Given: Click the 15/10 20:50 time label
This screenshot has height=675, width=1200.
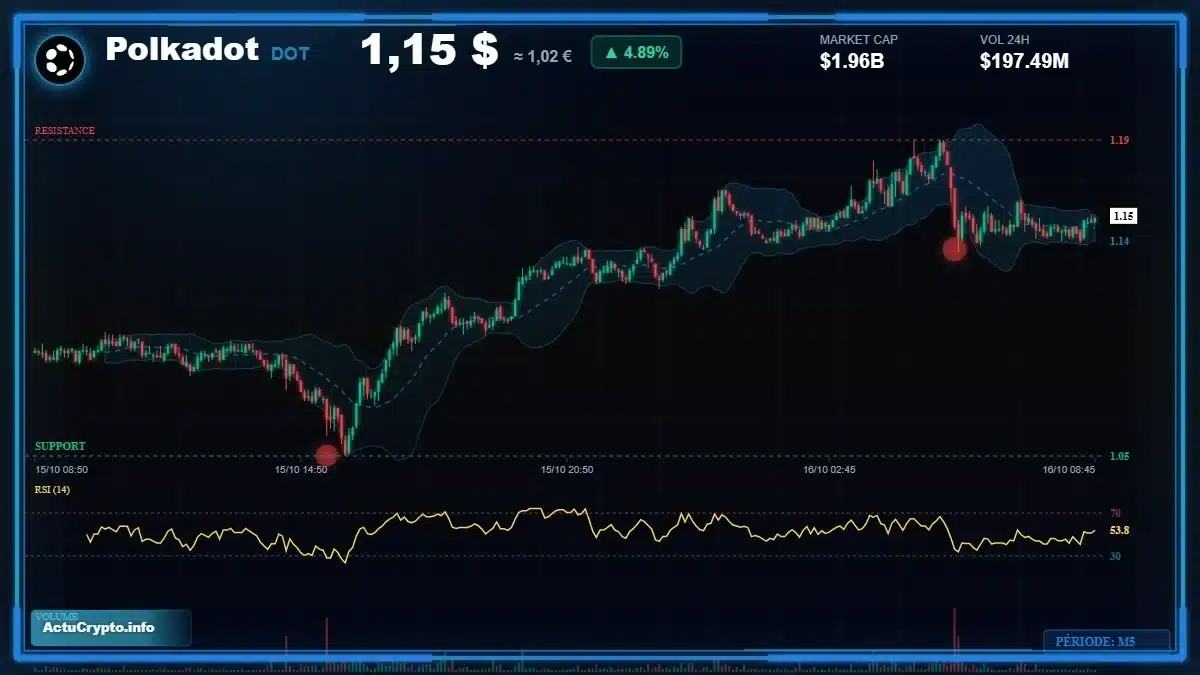Looking at the screenshot, I should coord(567,469).
